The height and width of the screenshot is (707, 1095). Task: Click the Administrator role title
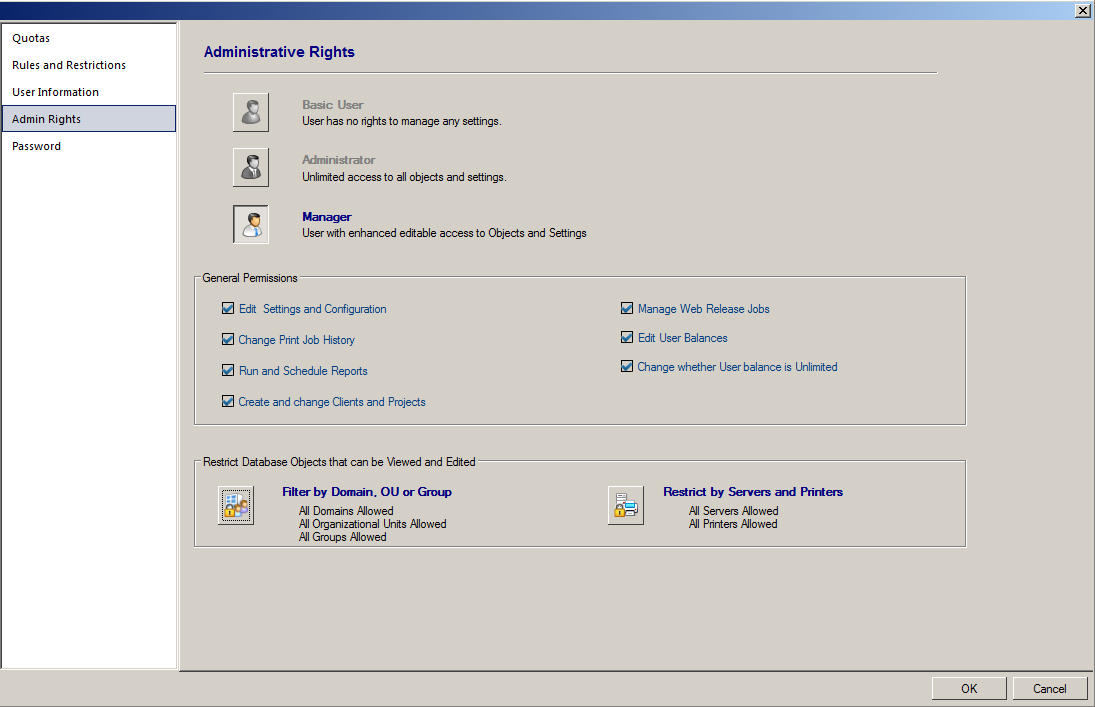tap(339, 160)
